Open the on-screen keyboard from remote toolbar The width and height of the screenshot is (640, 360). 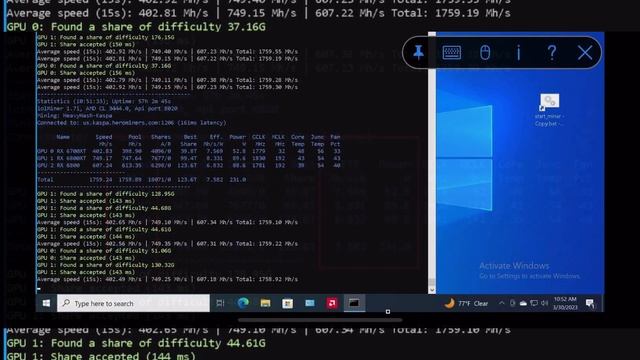[x=452, y=53]
